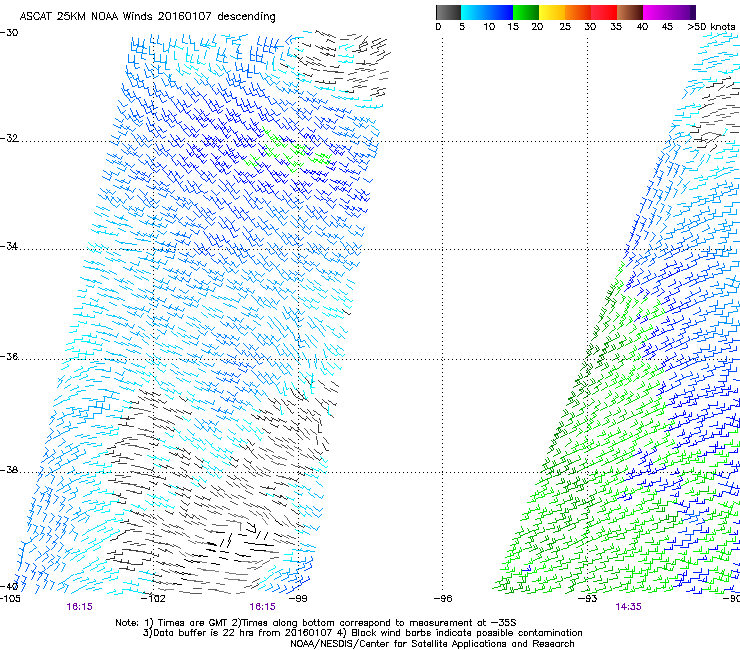
Task: Pick the yellow 20–25 knots legend segment
Action: 552,12
